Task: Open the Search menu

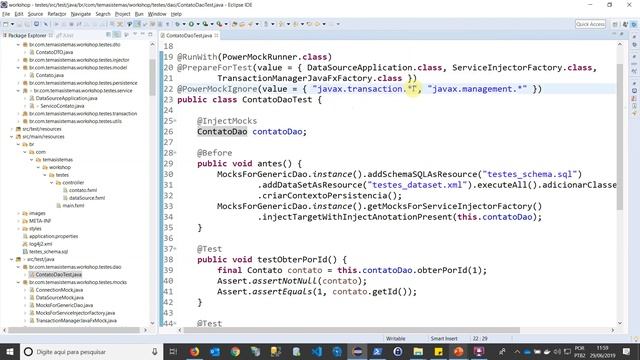Action: pyautogui.click(x=103, y=14)
